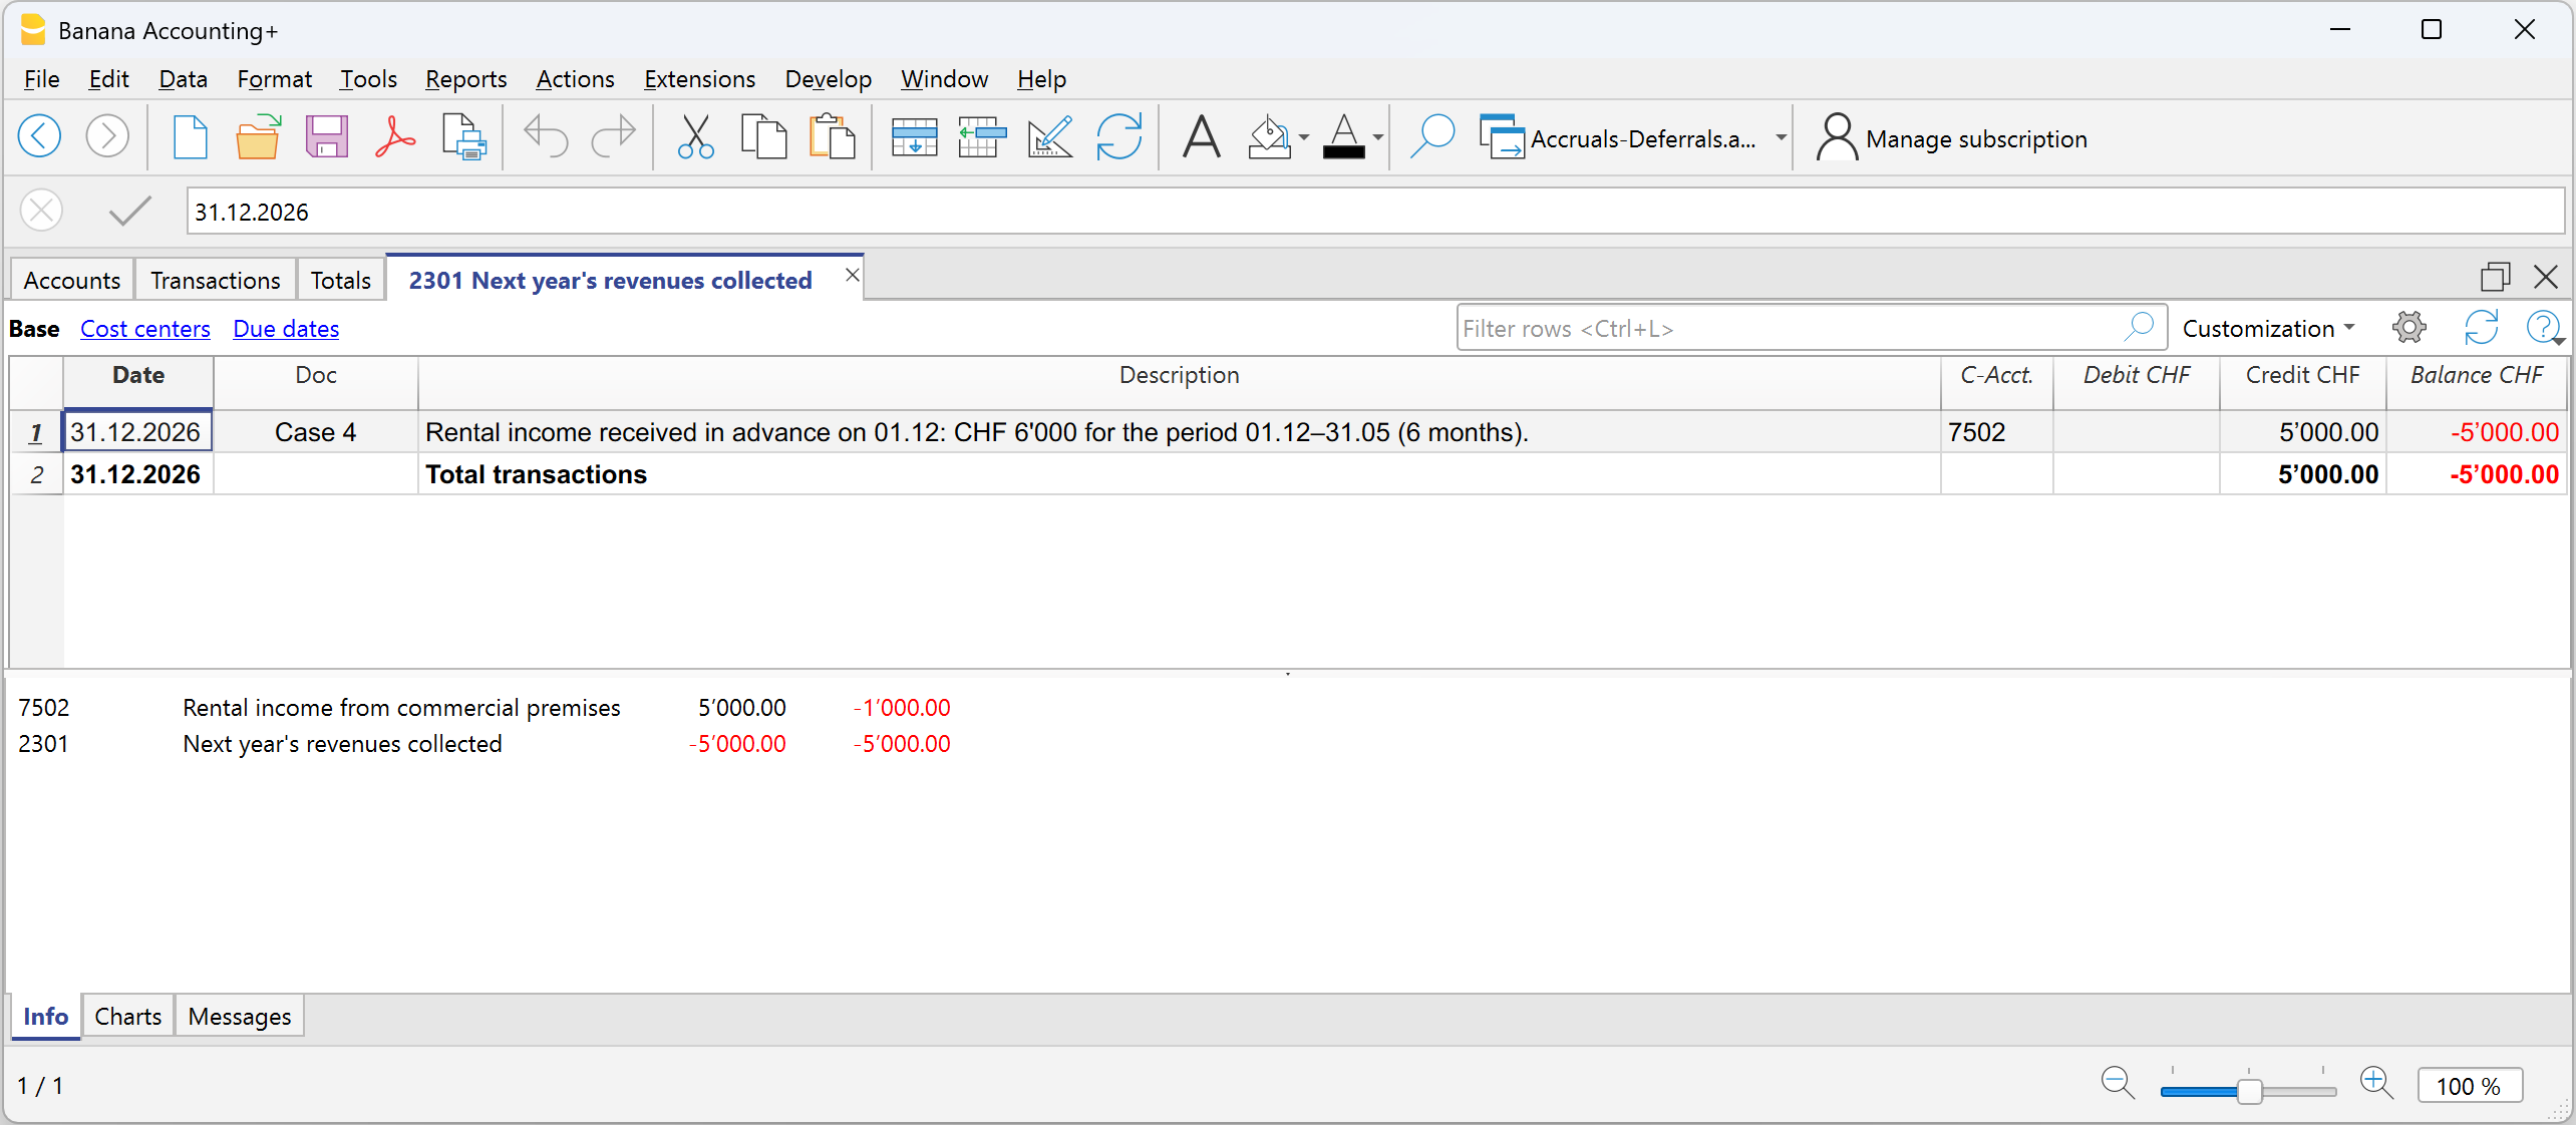2576x1125 pixels.
Task: Cancel cell edit with the X circle
Action: [41, 211]
